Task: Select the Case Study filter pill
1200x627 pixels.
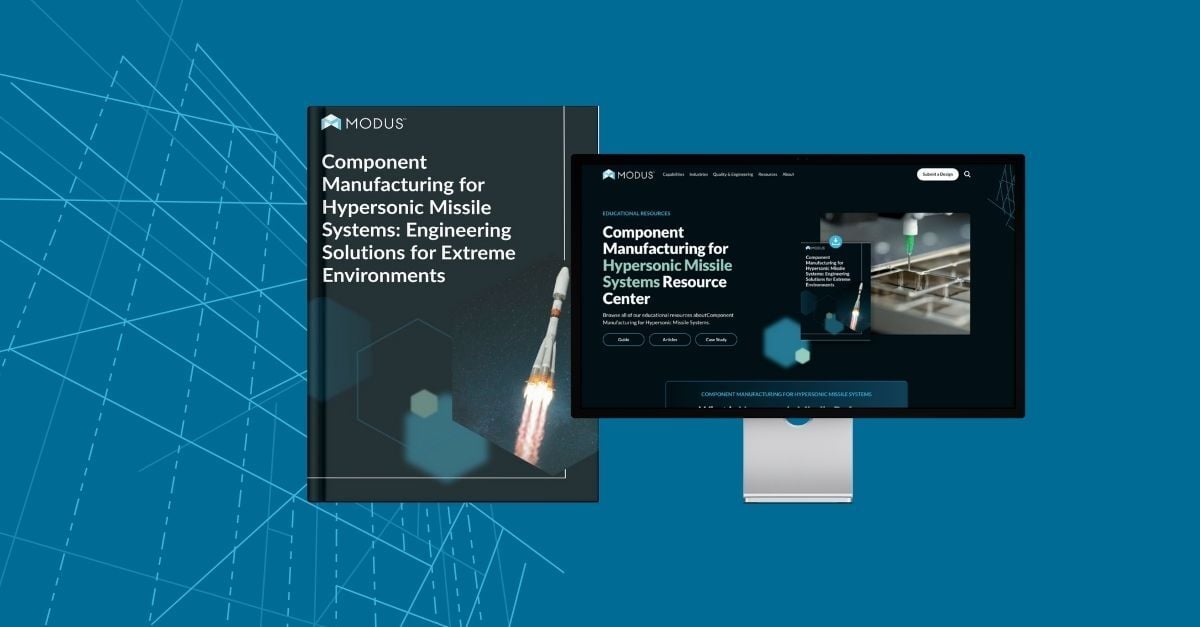Action: 715,339
